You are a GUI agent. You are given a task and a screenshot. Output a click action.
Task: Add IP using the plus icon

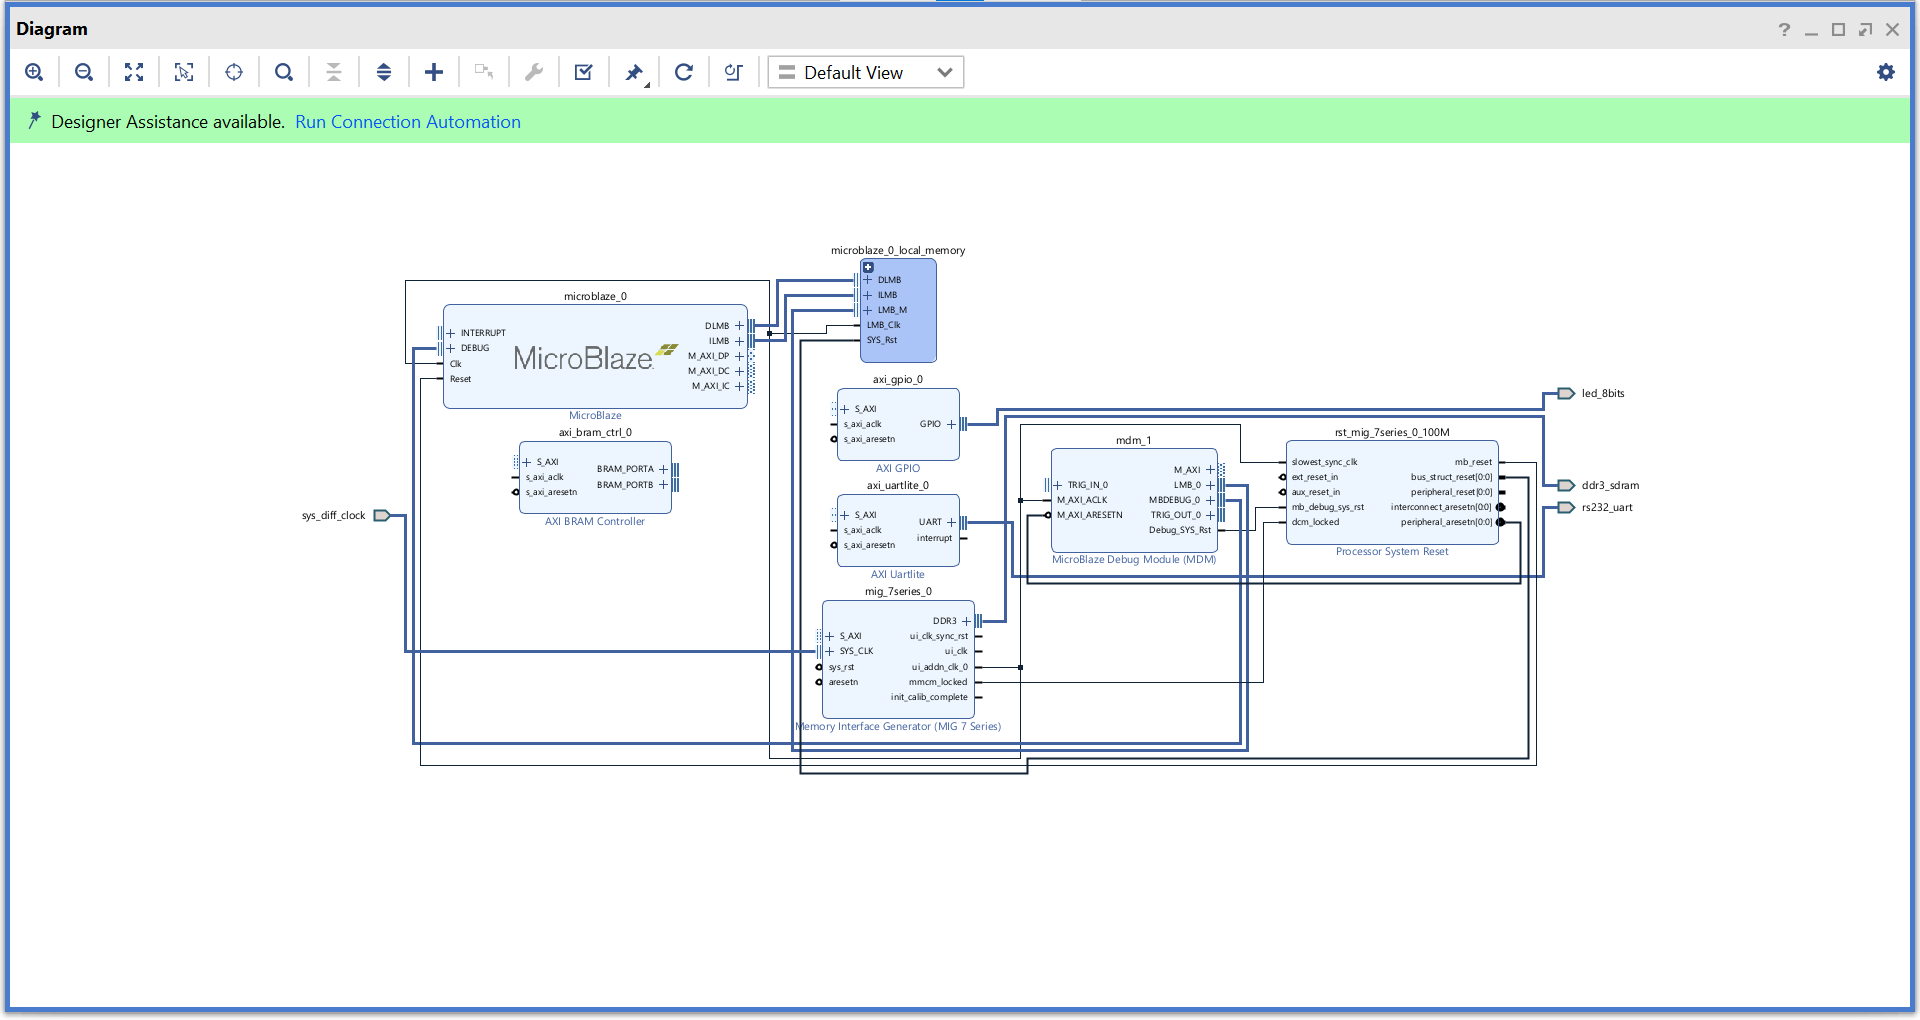pyautogui.click(x=434, y=72)
